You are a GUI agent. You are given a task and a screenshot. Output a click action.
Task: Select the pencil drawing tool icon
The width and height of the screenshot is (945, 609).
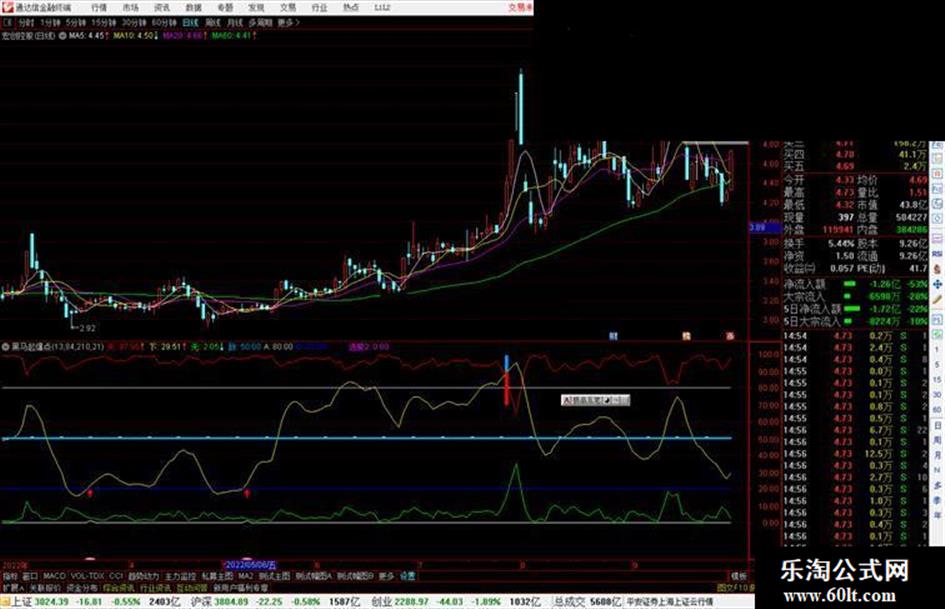point(937,299)
